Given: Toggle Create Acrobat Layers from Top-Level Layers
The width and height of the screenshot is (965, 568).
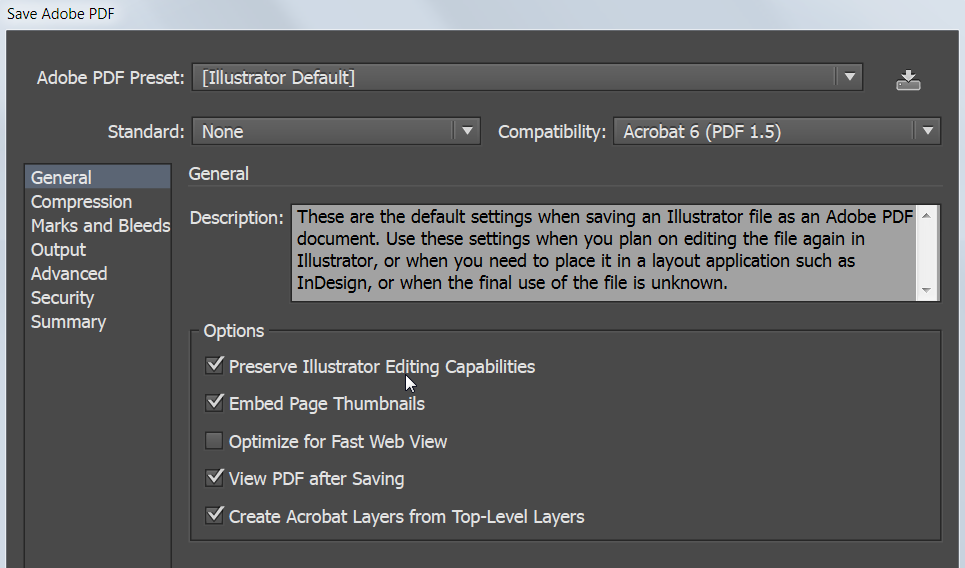Looking at the screenshot, I should pos(214,516).
